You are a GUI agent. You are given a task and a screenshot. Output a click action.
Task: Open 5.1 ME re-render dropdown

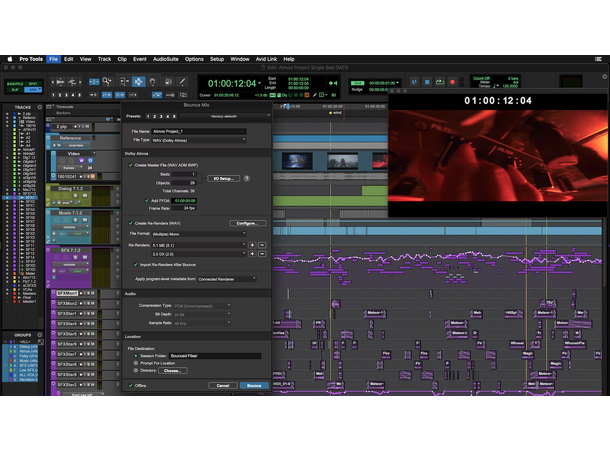click(x=199, y=245)
